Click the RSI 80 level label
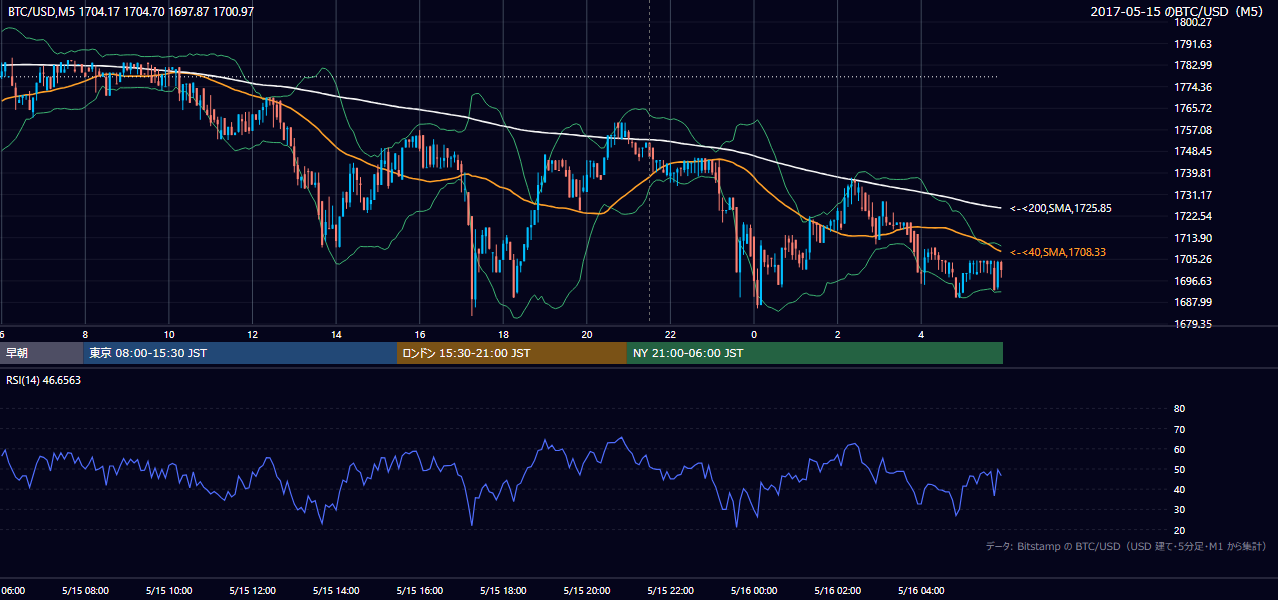Image resolution: width=1278 pixels, height=600 pixels. (1179, 409)
